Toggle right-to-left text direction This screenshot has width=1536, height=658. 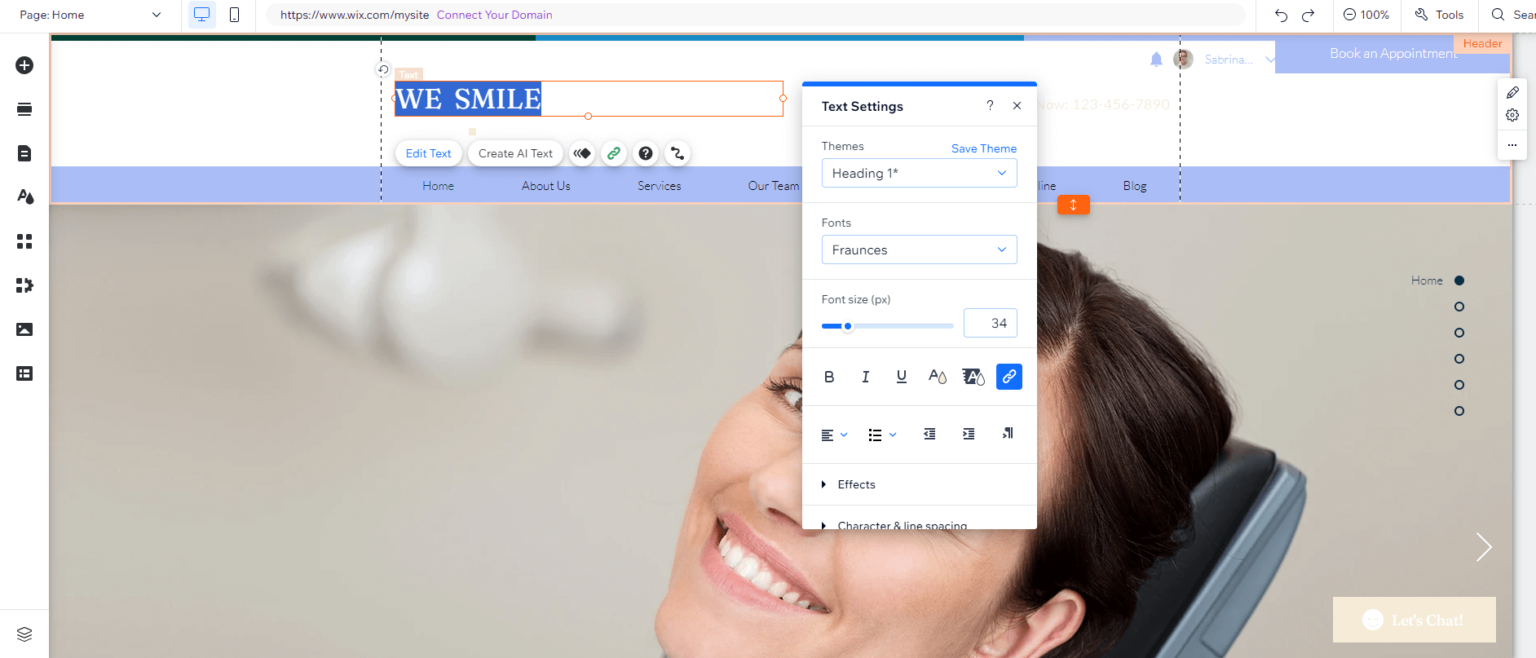[x=1007, y=433]
